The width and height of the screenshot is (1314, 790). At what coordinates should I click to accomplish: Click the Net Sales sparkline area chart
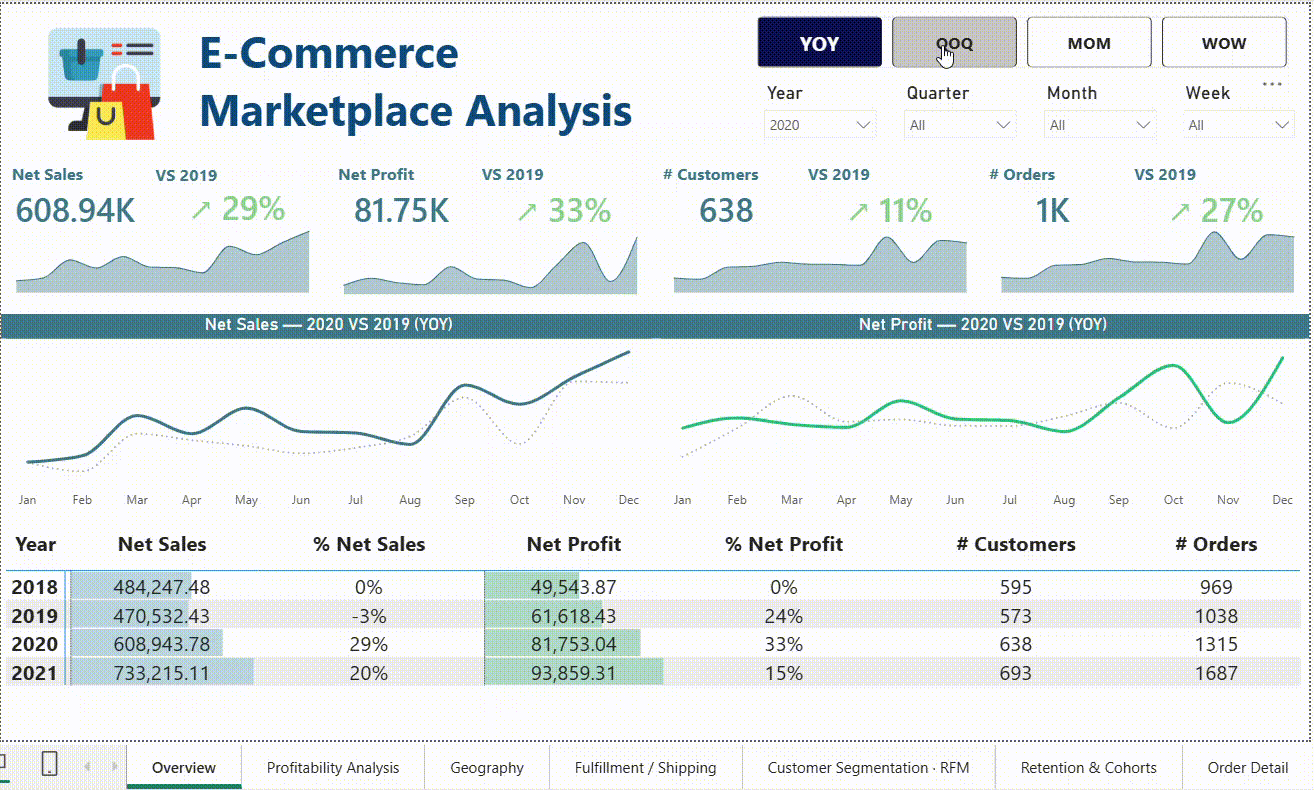(x=162, y=263)
